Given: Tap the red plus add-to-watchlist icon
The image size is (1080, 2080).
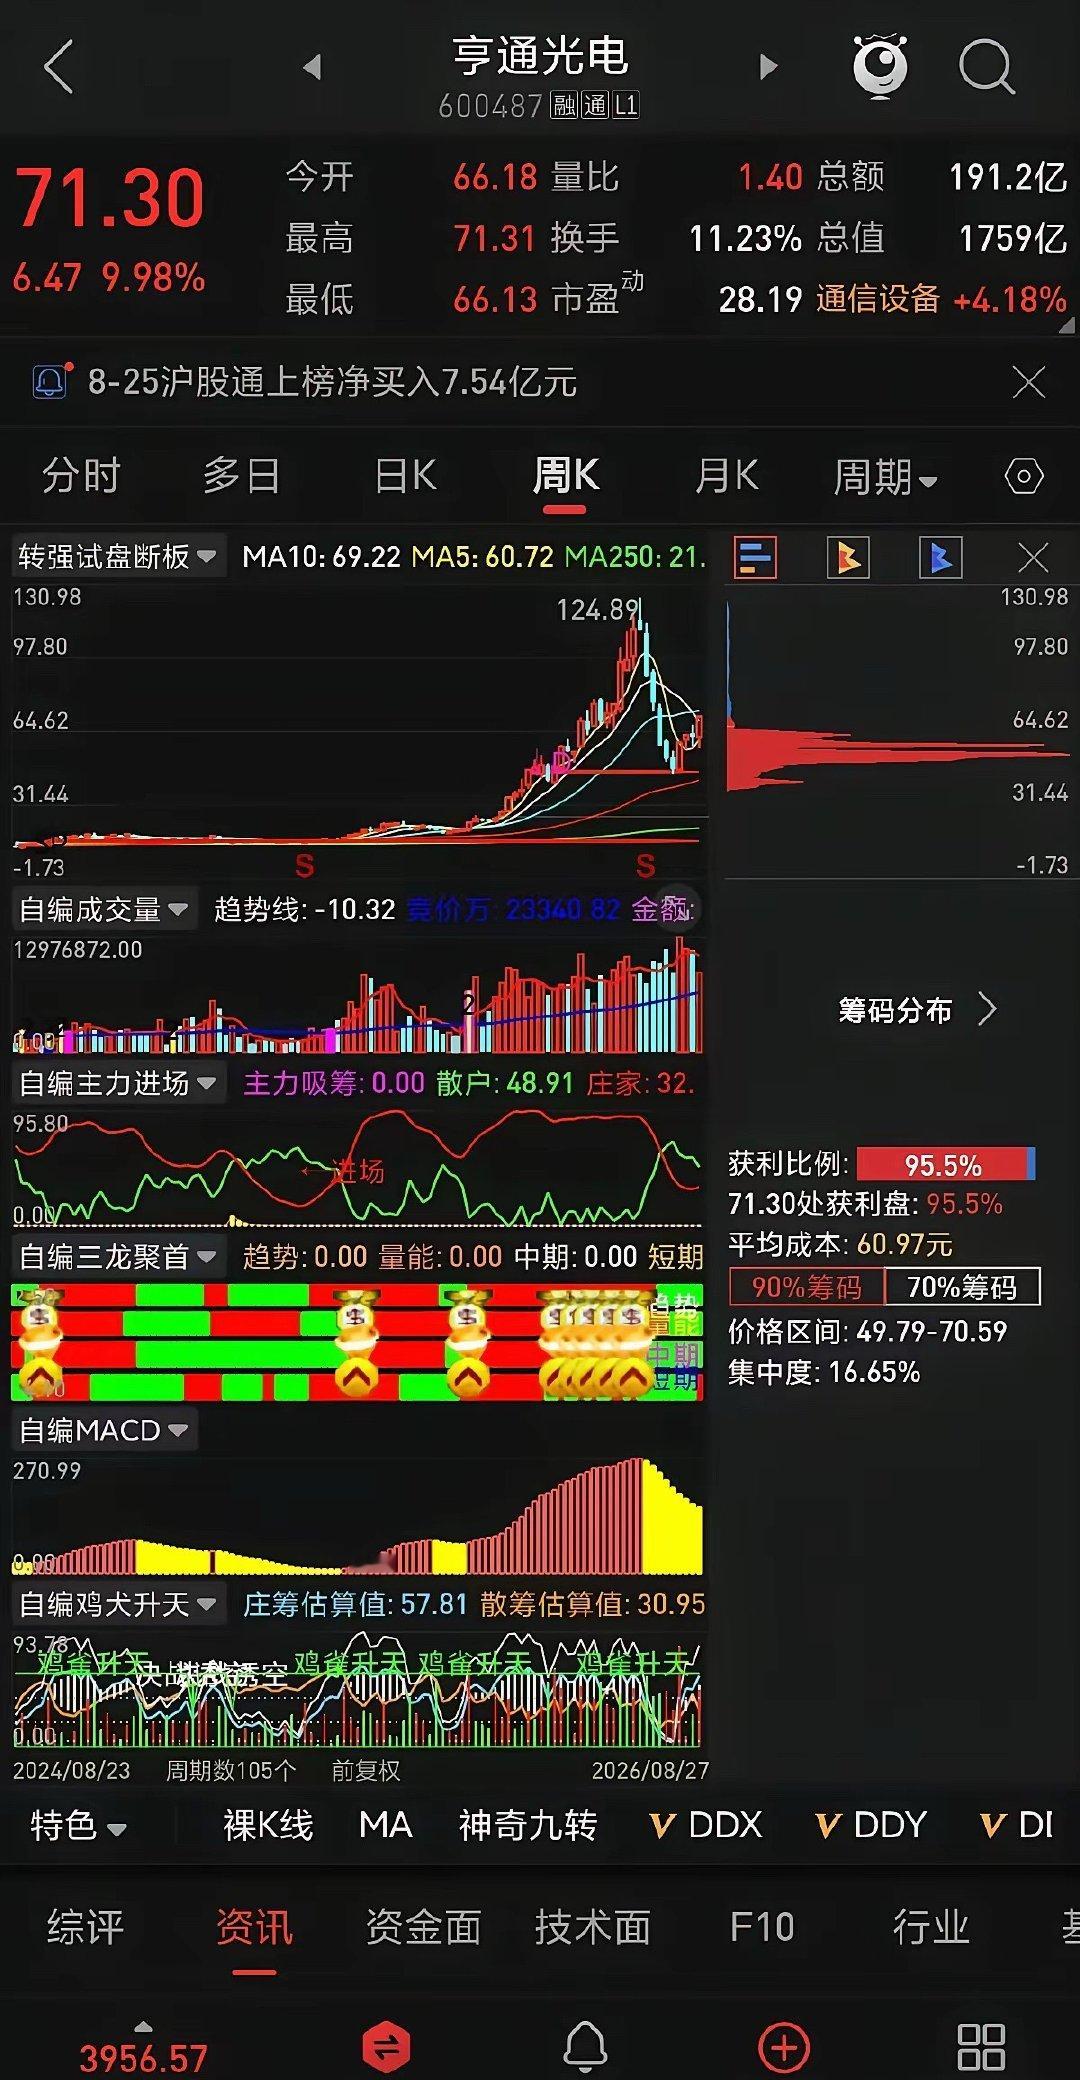Looking at the screenshot, I should (x=784, y=2046).
